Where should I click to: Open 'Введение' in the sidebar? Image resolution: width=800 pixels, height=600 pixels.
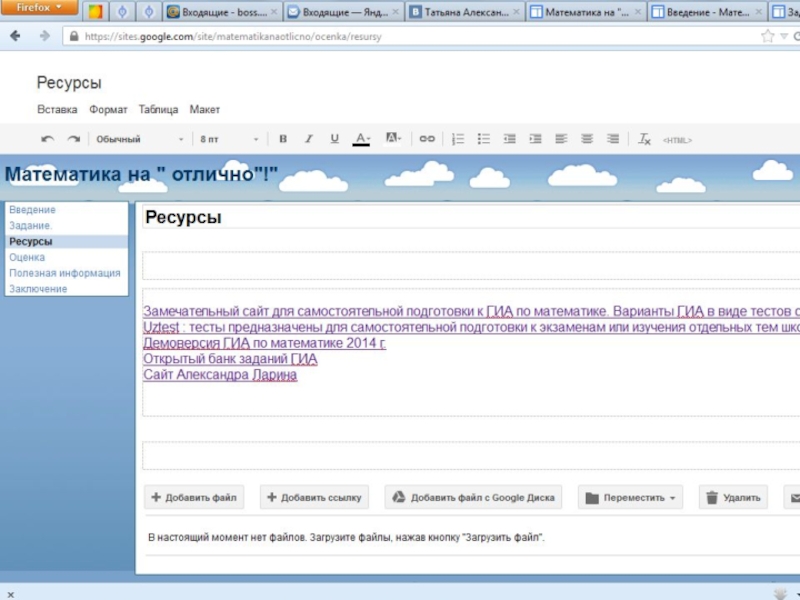[32, 210]
